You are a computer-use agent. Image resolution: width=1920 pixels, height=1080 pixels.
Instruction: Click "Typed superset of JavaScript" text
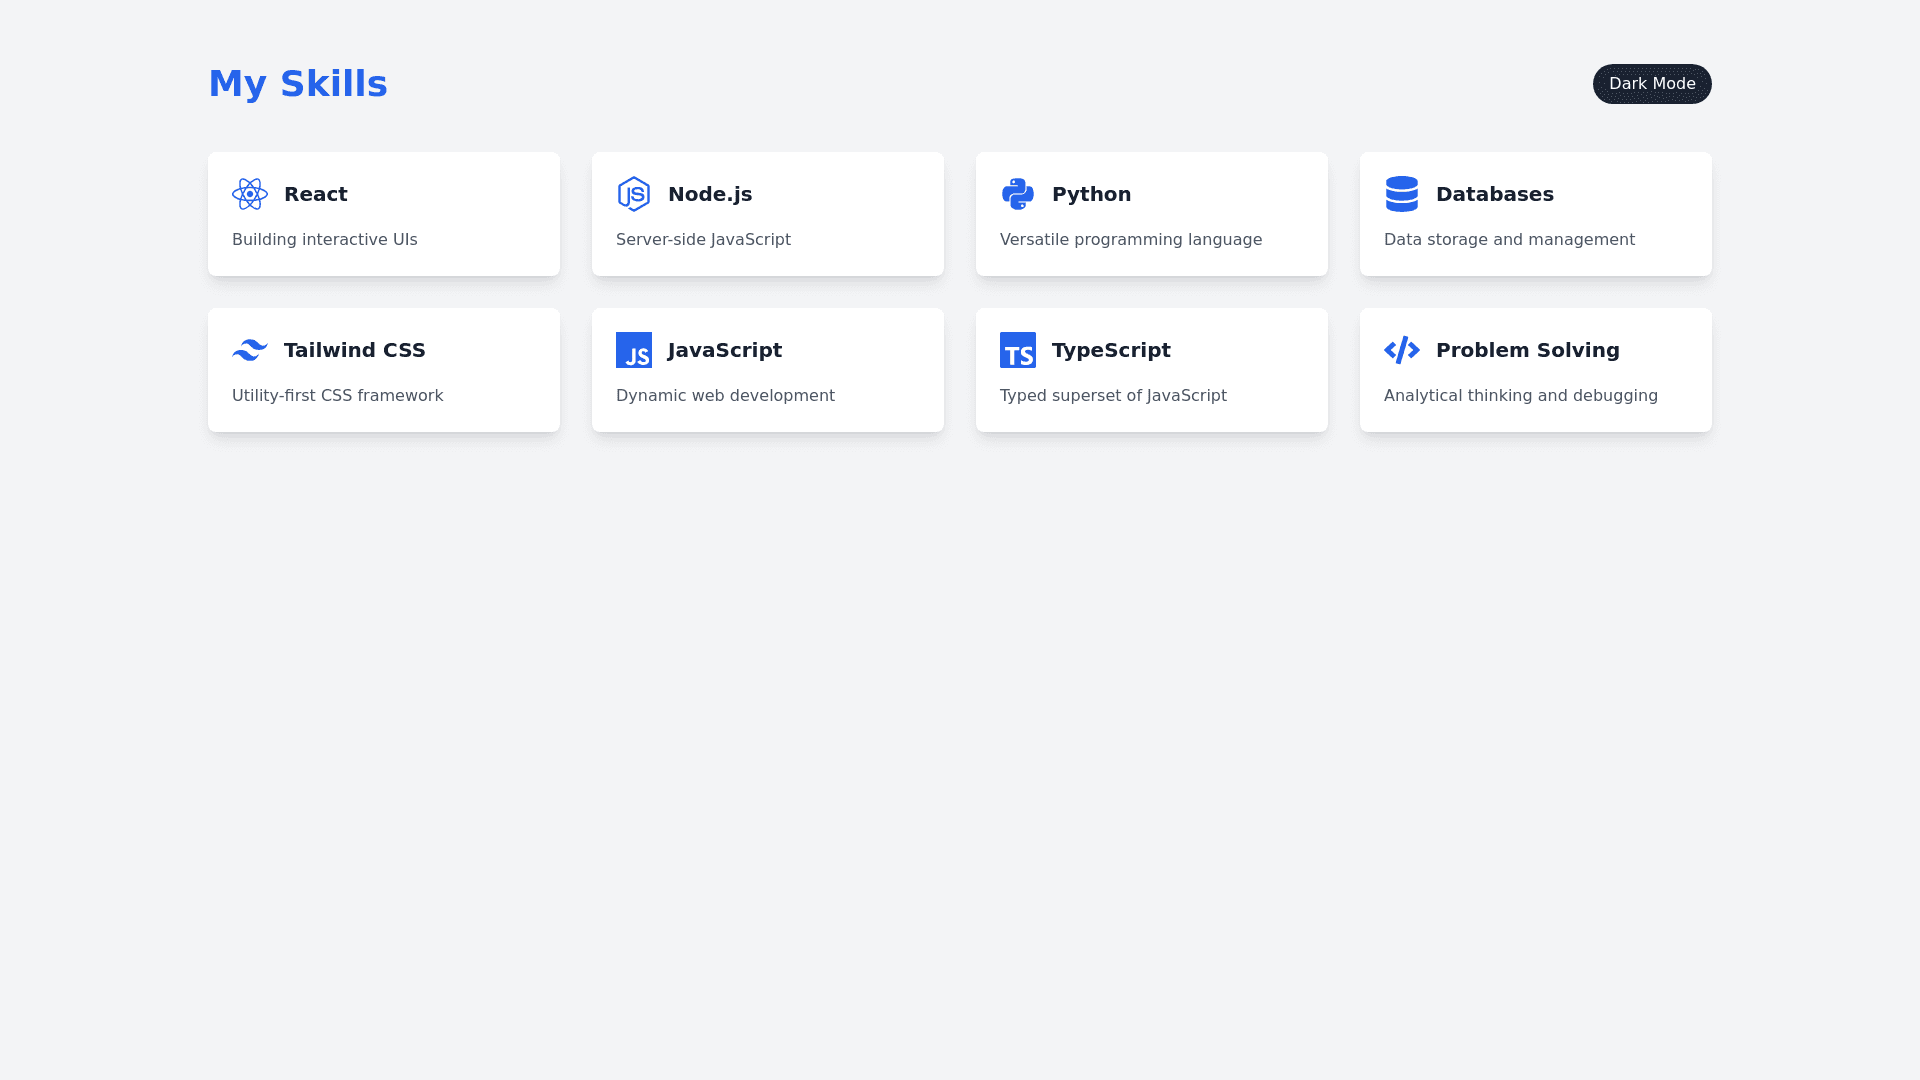coord(1113,396)
